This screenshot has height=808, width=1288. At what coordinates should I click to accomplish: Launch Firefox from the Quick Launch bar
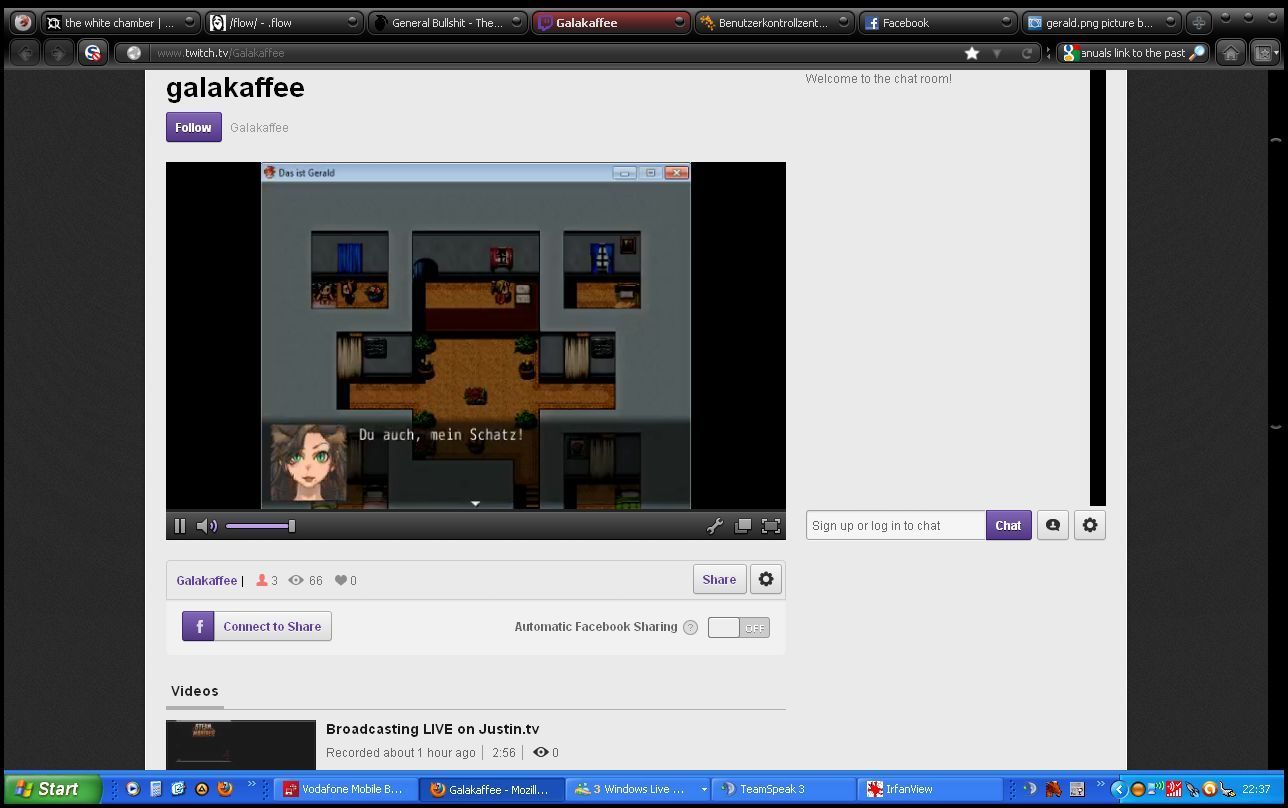click(x=225, y=789)
